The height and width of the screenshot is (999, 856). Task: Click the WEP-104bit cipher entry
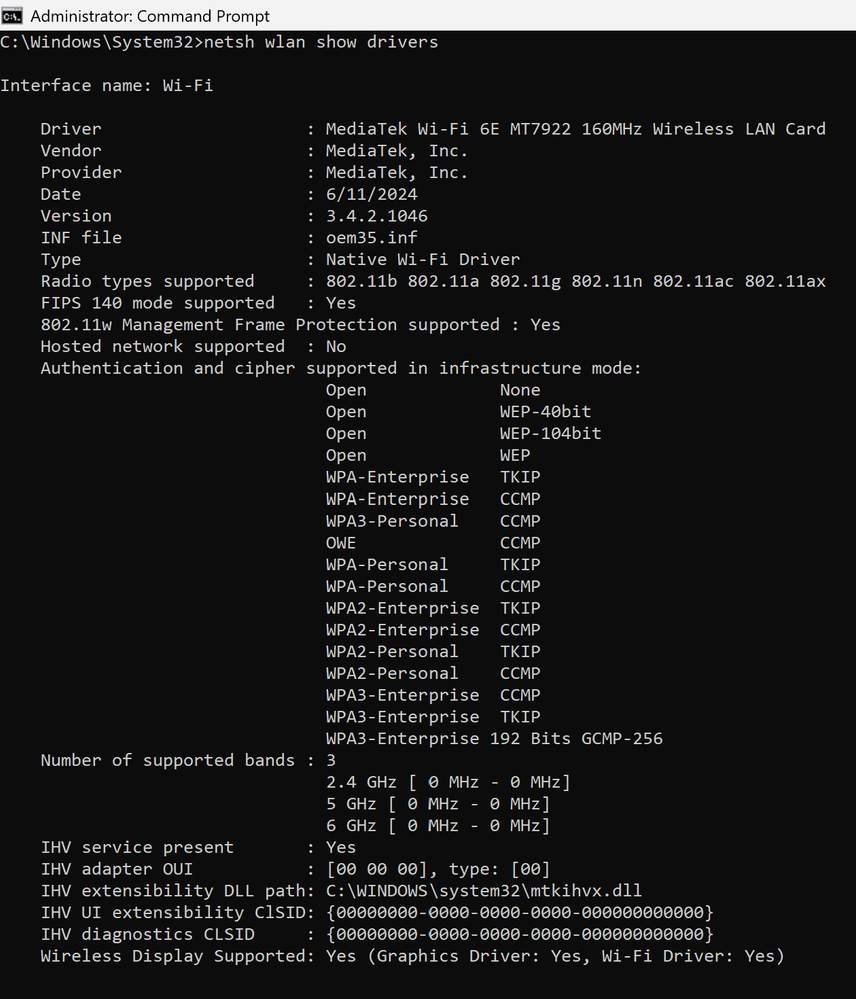point(550,433)
